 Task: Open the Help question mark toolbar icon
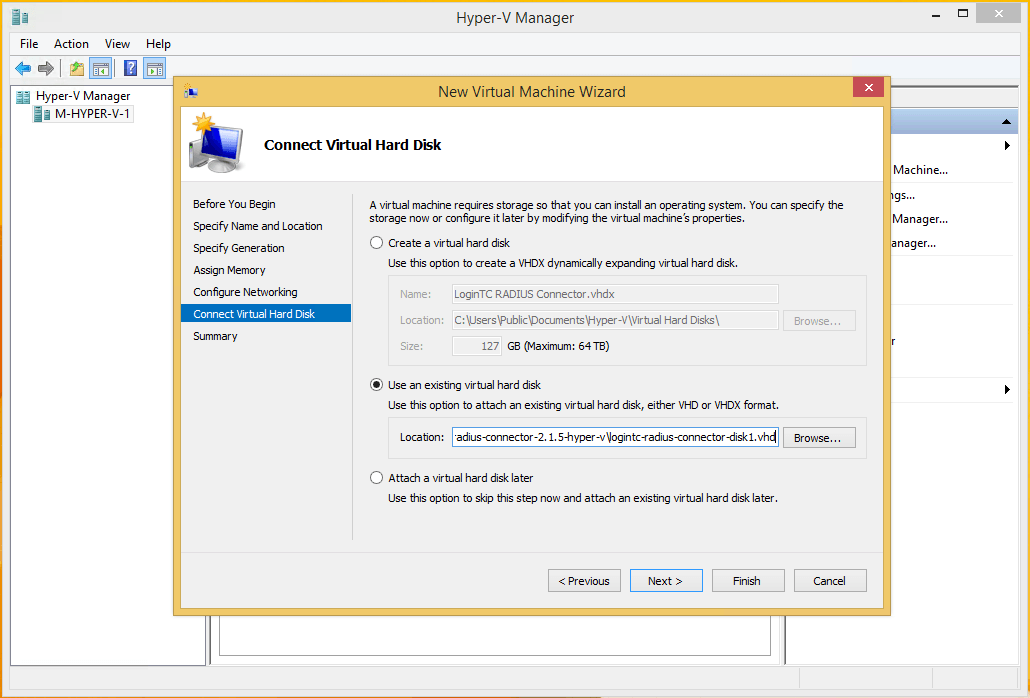pyautogui.click(x=131, y=68)
